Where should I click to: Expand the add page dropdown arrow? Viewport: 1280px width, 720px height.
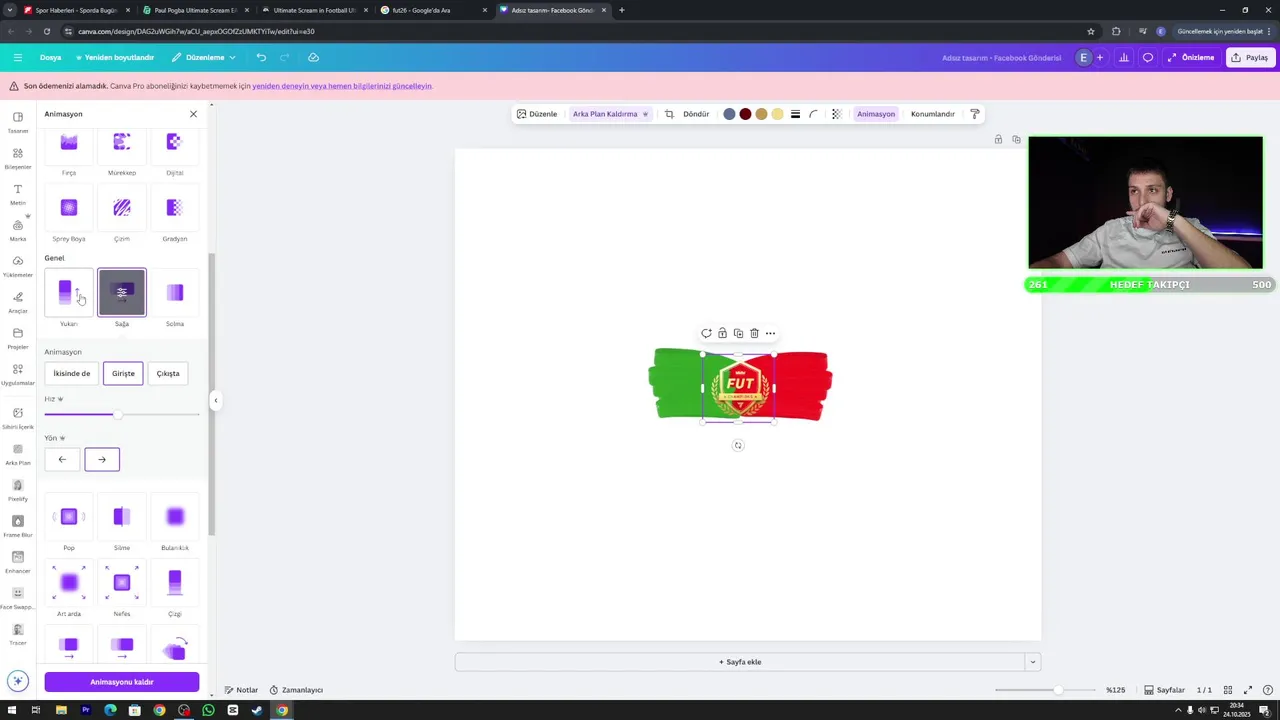coord(1033,662)
